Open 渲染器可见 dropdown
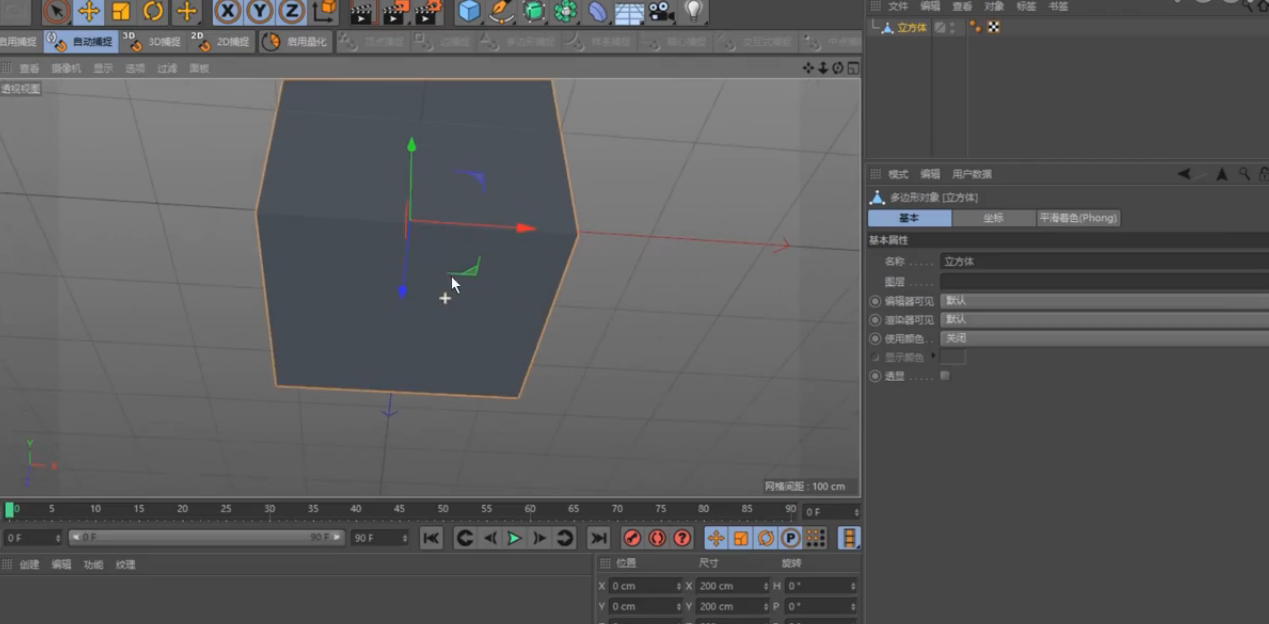1269x624 pixels. [x=1104, y=319]
